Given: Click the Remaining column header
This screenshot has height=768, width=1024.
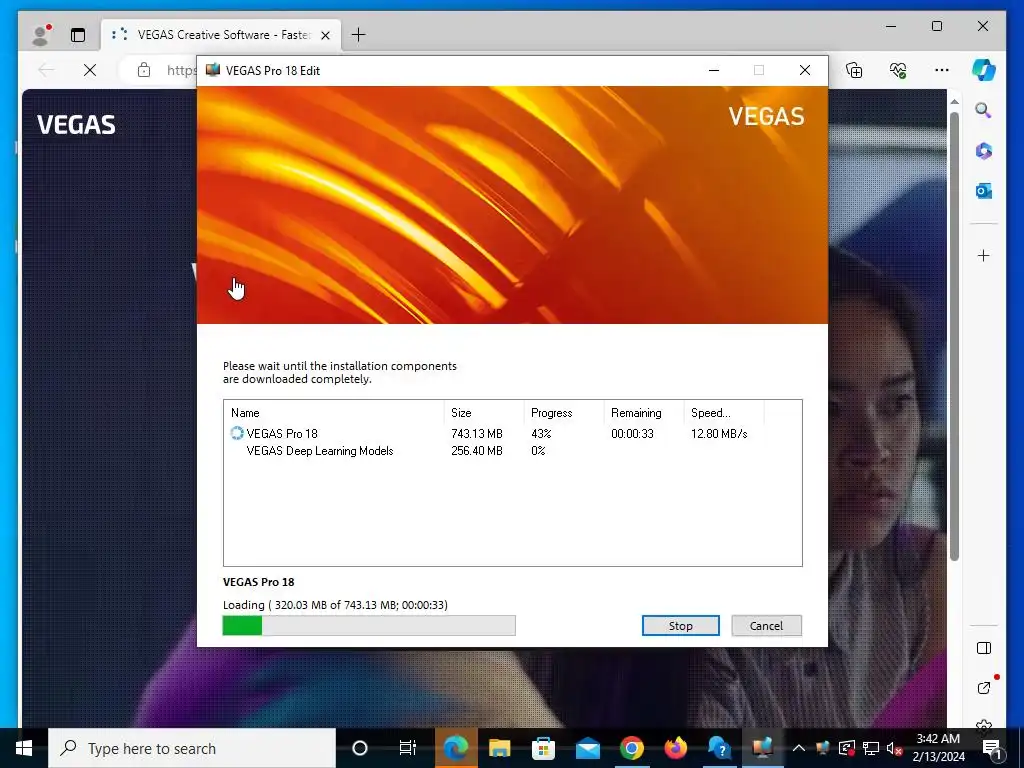Looking at the screenshot, I should tap(643, 413).
